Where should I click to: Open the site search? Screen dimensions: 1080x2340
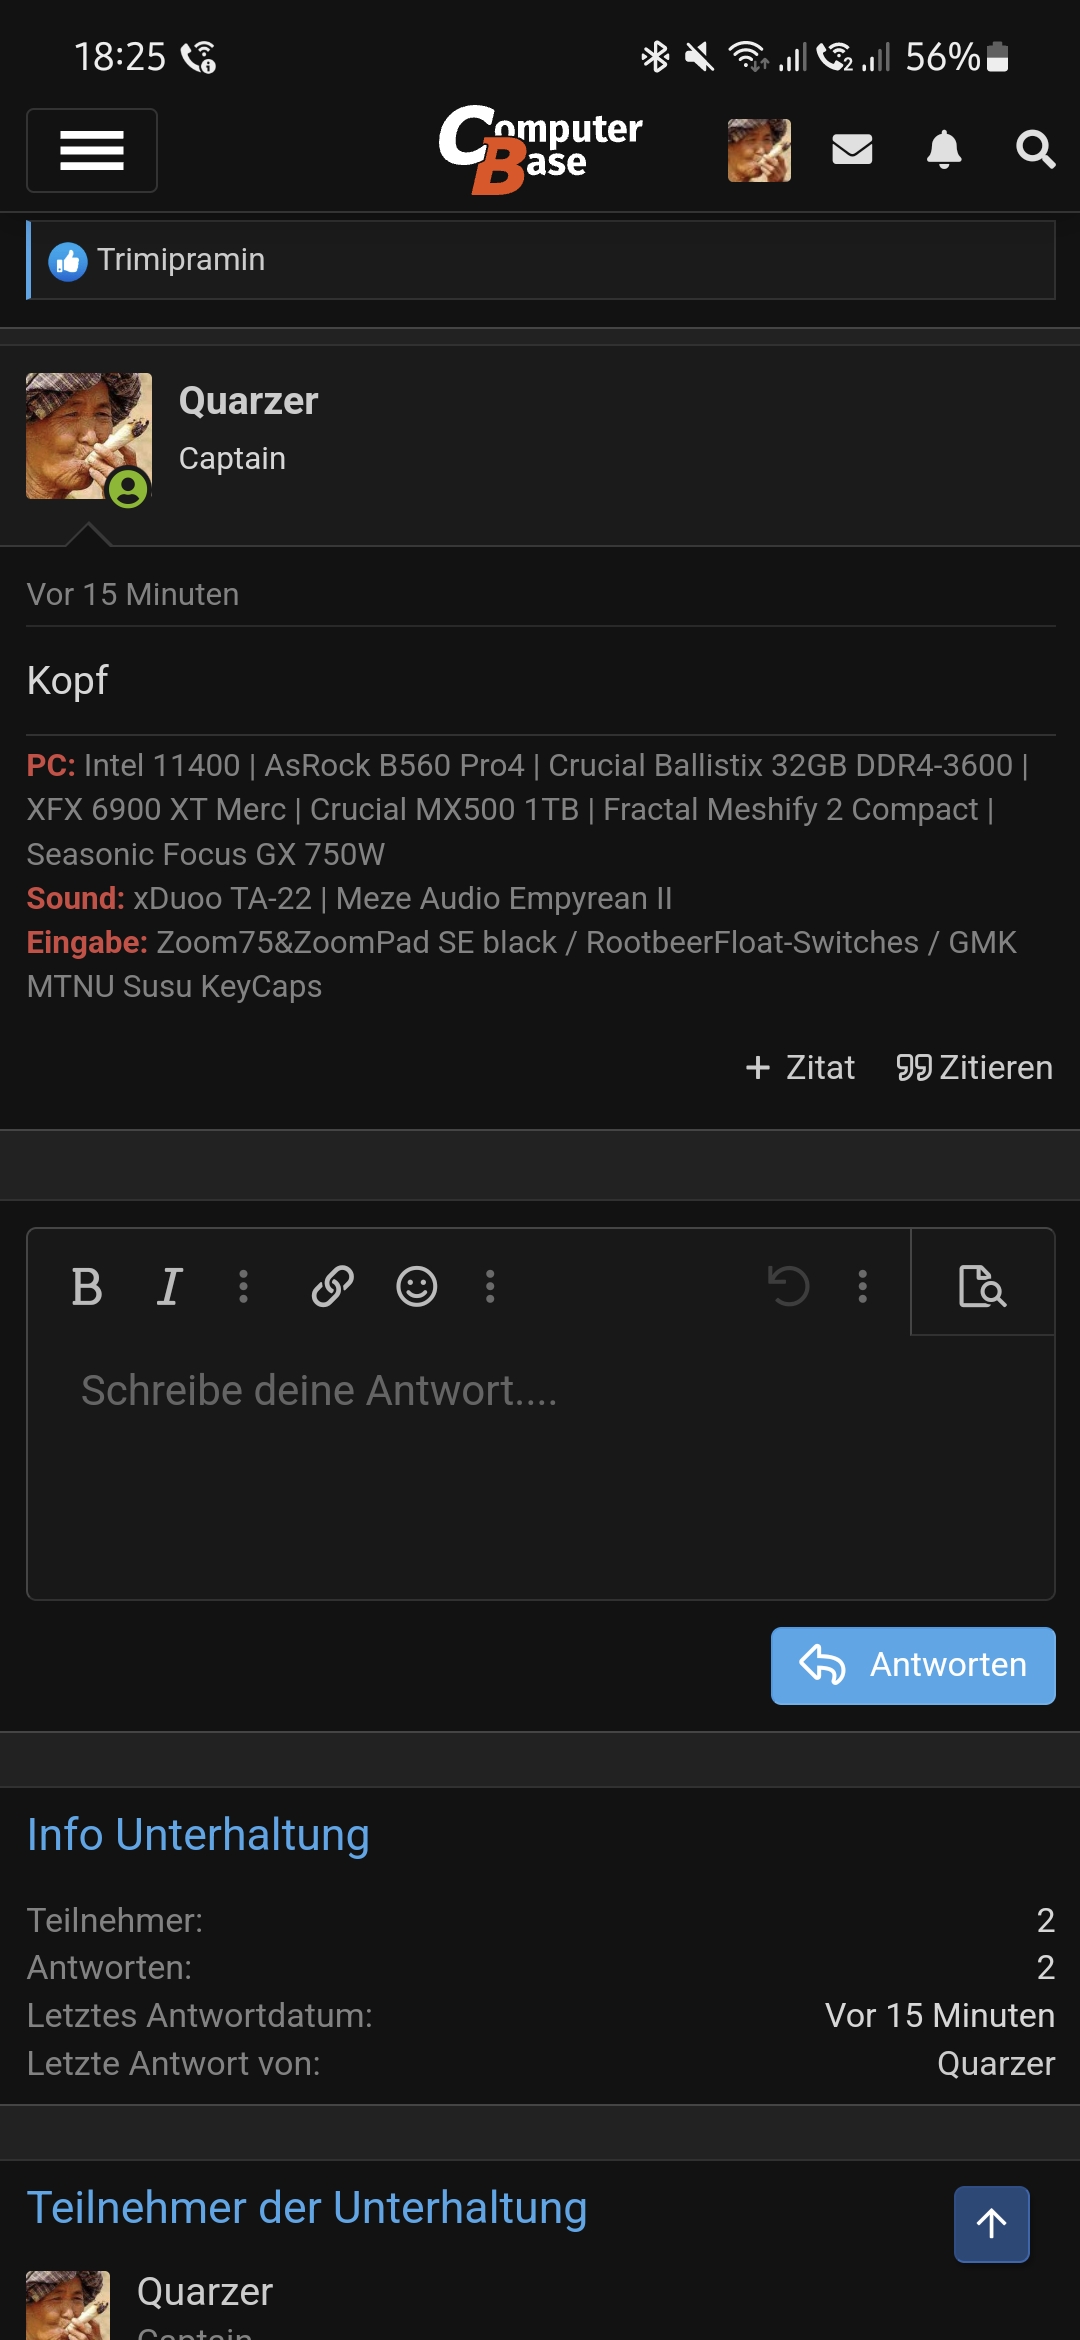tap(1036, 150)
